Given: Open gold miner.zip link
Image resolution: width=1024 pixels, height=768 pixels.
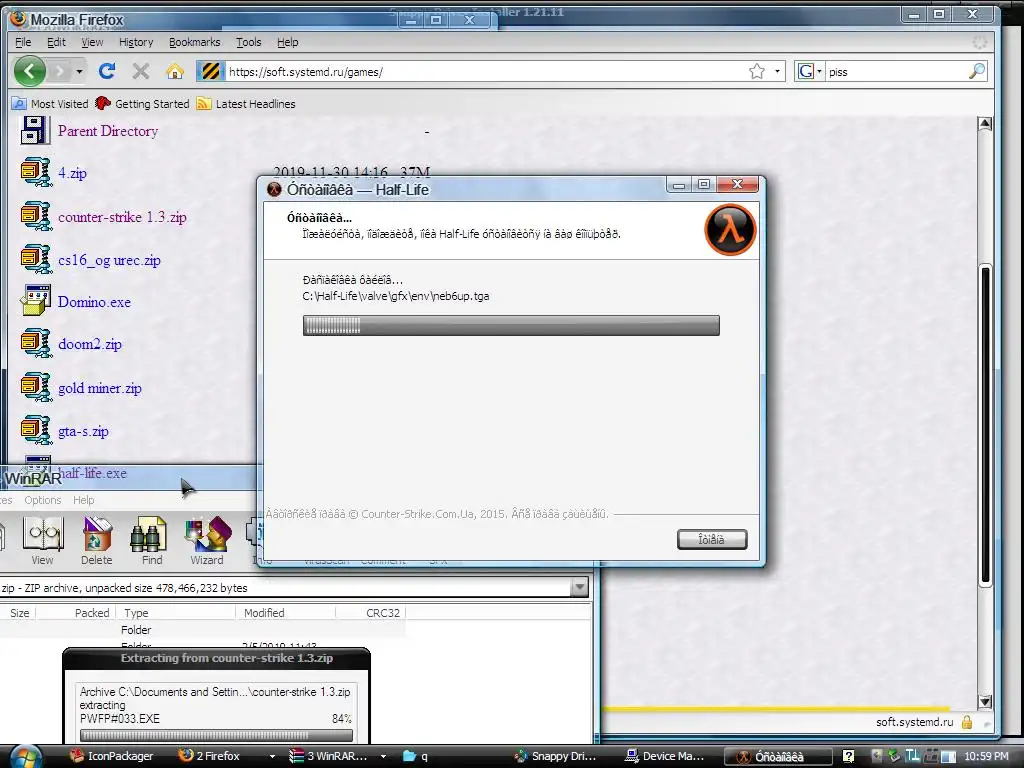Looking at the screenshot, I should pyautogui.click(x=100, y=388).
